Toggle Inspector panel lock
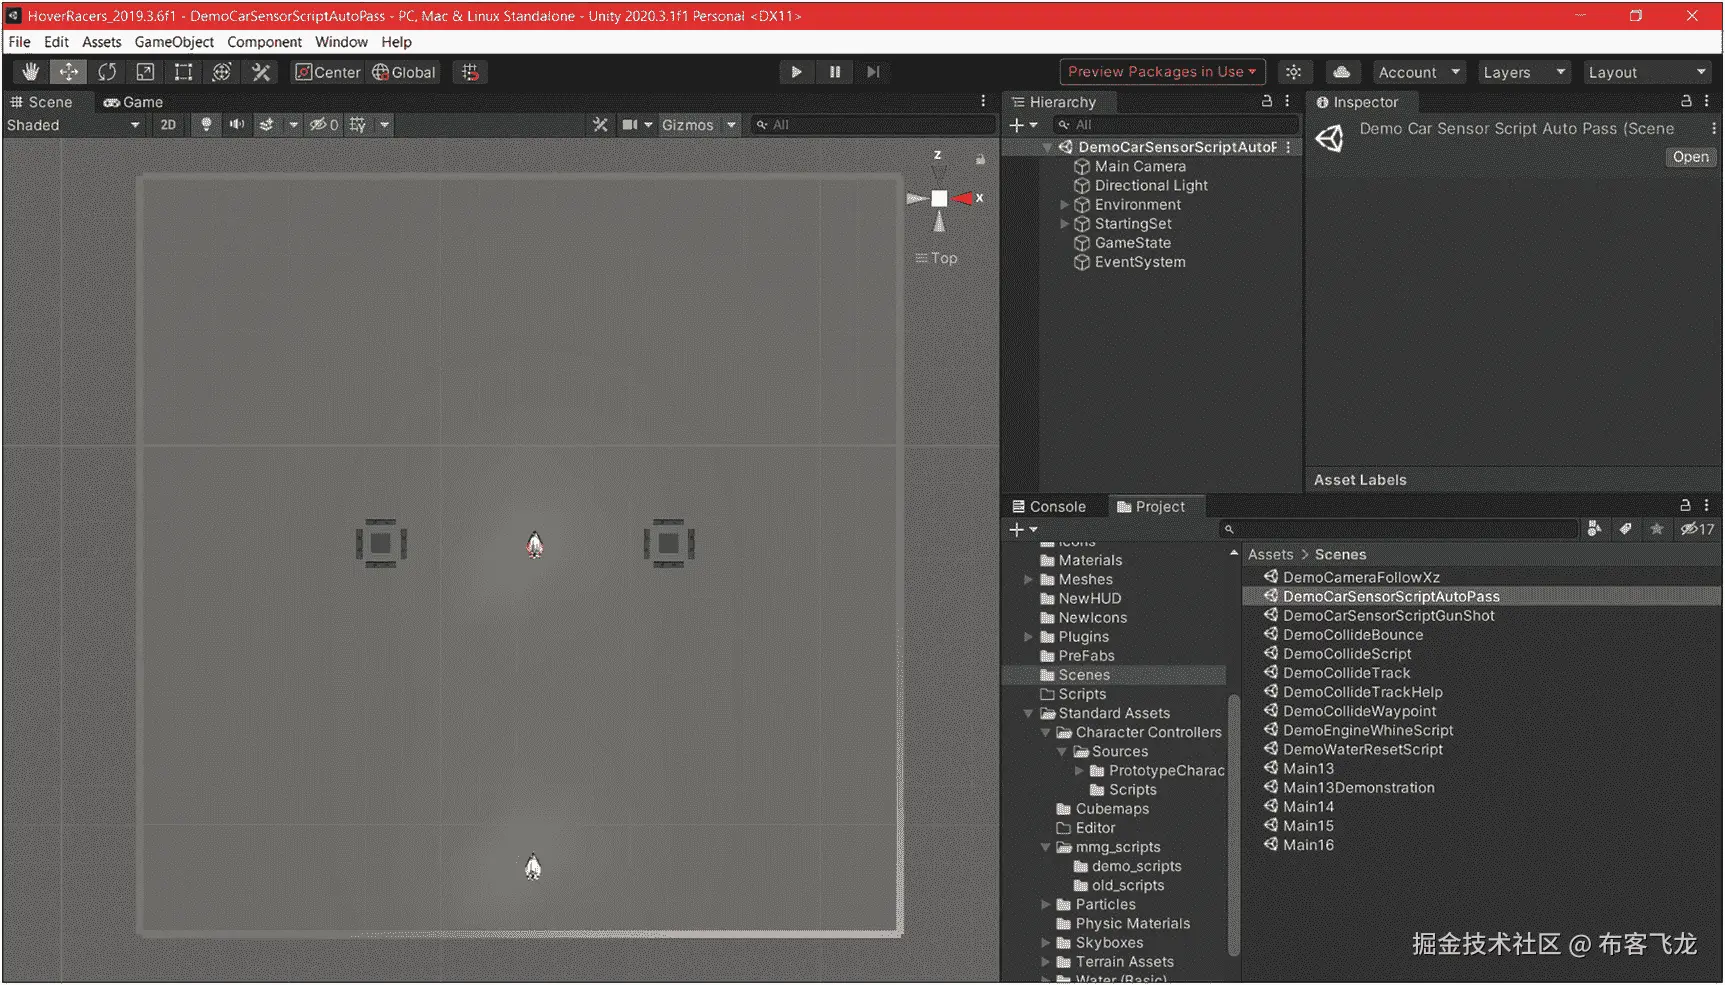1725x985 pixels. tap(1686, 101)
